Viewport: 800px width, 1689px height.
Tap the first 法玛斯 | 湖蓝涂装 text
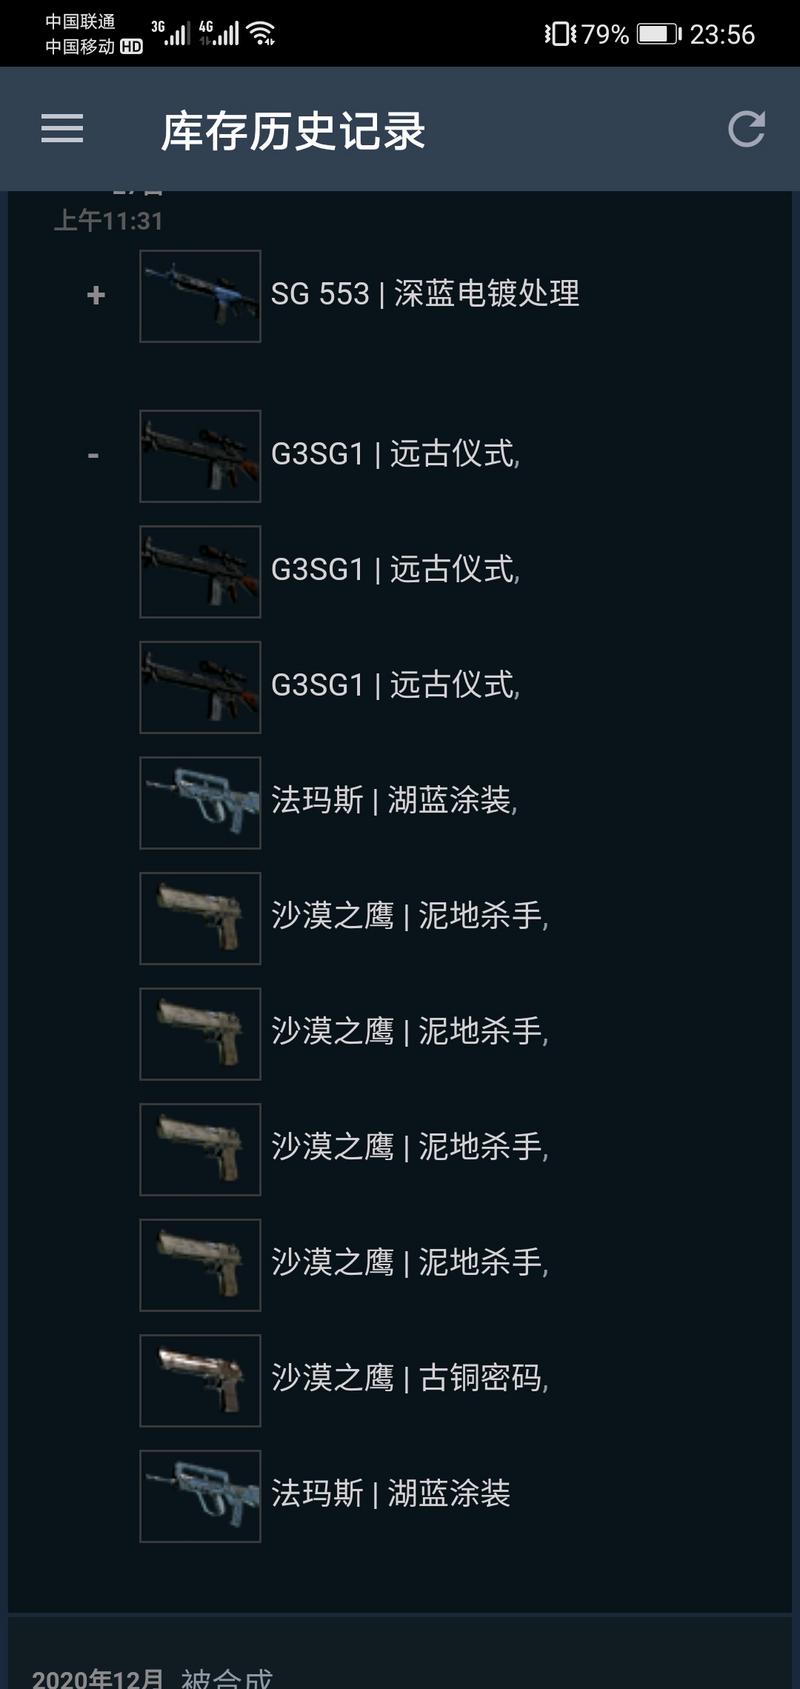(394, 801)
